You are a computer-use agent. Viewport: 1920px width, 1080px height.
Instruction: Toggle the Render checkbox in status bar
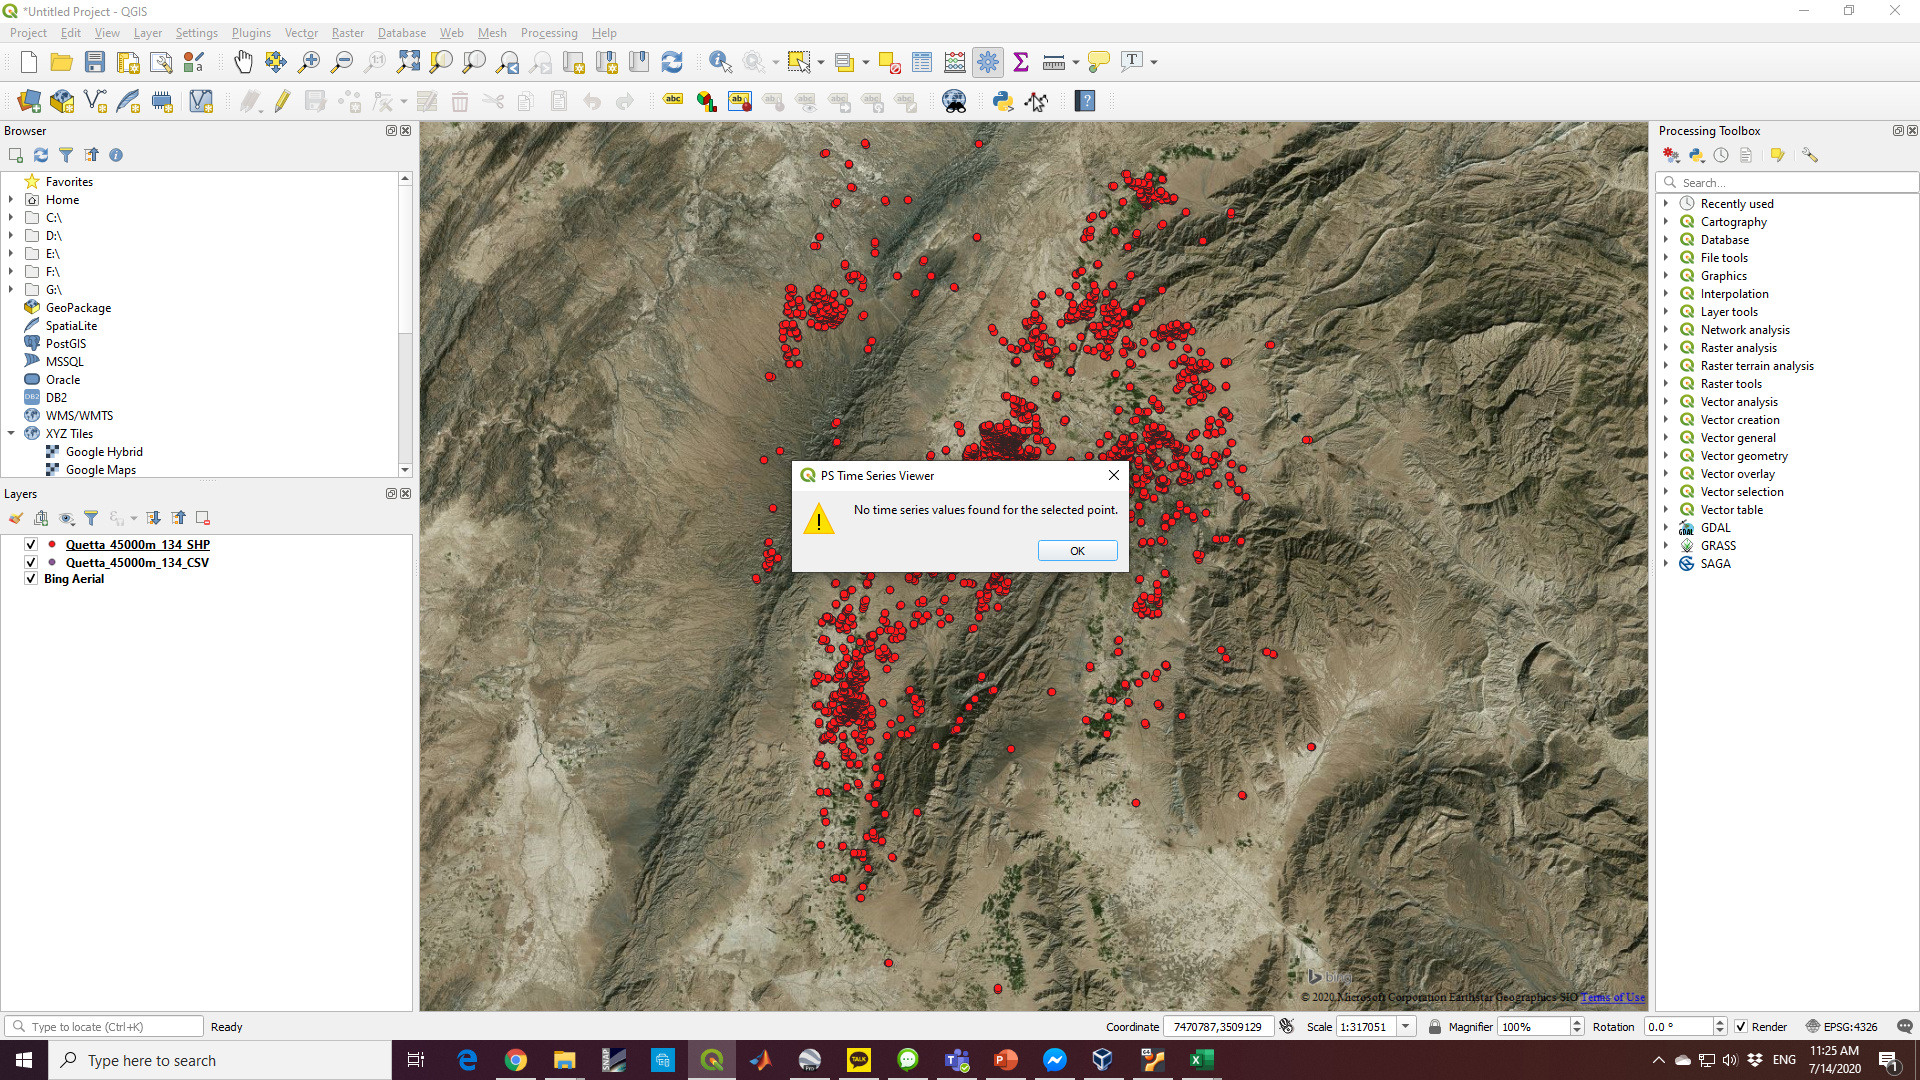(1741, 1027)
